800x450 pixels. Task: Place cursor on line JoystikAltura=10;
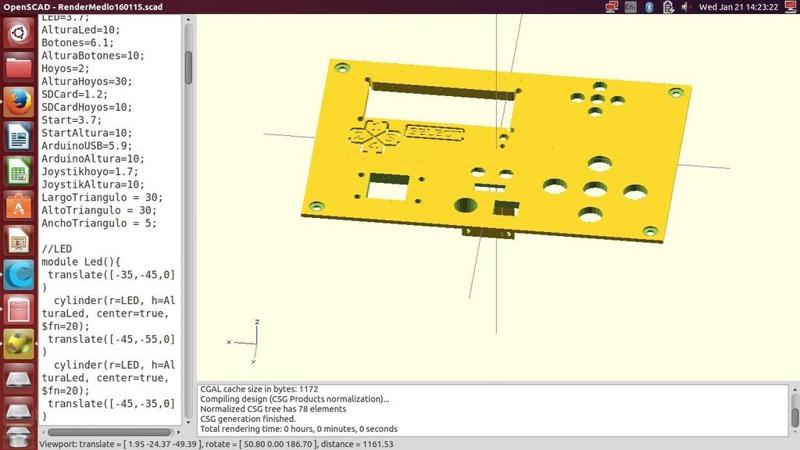coord(93,184)
